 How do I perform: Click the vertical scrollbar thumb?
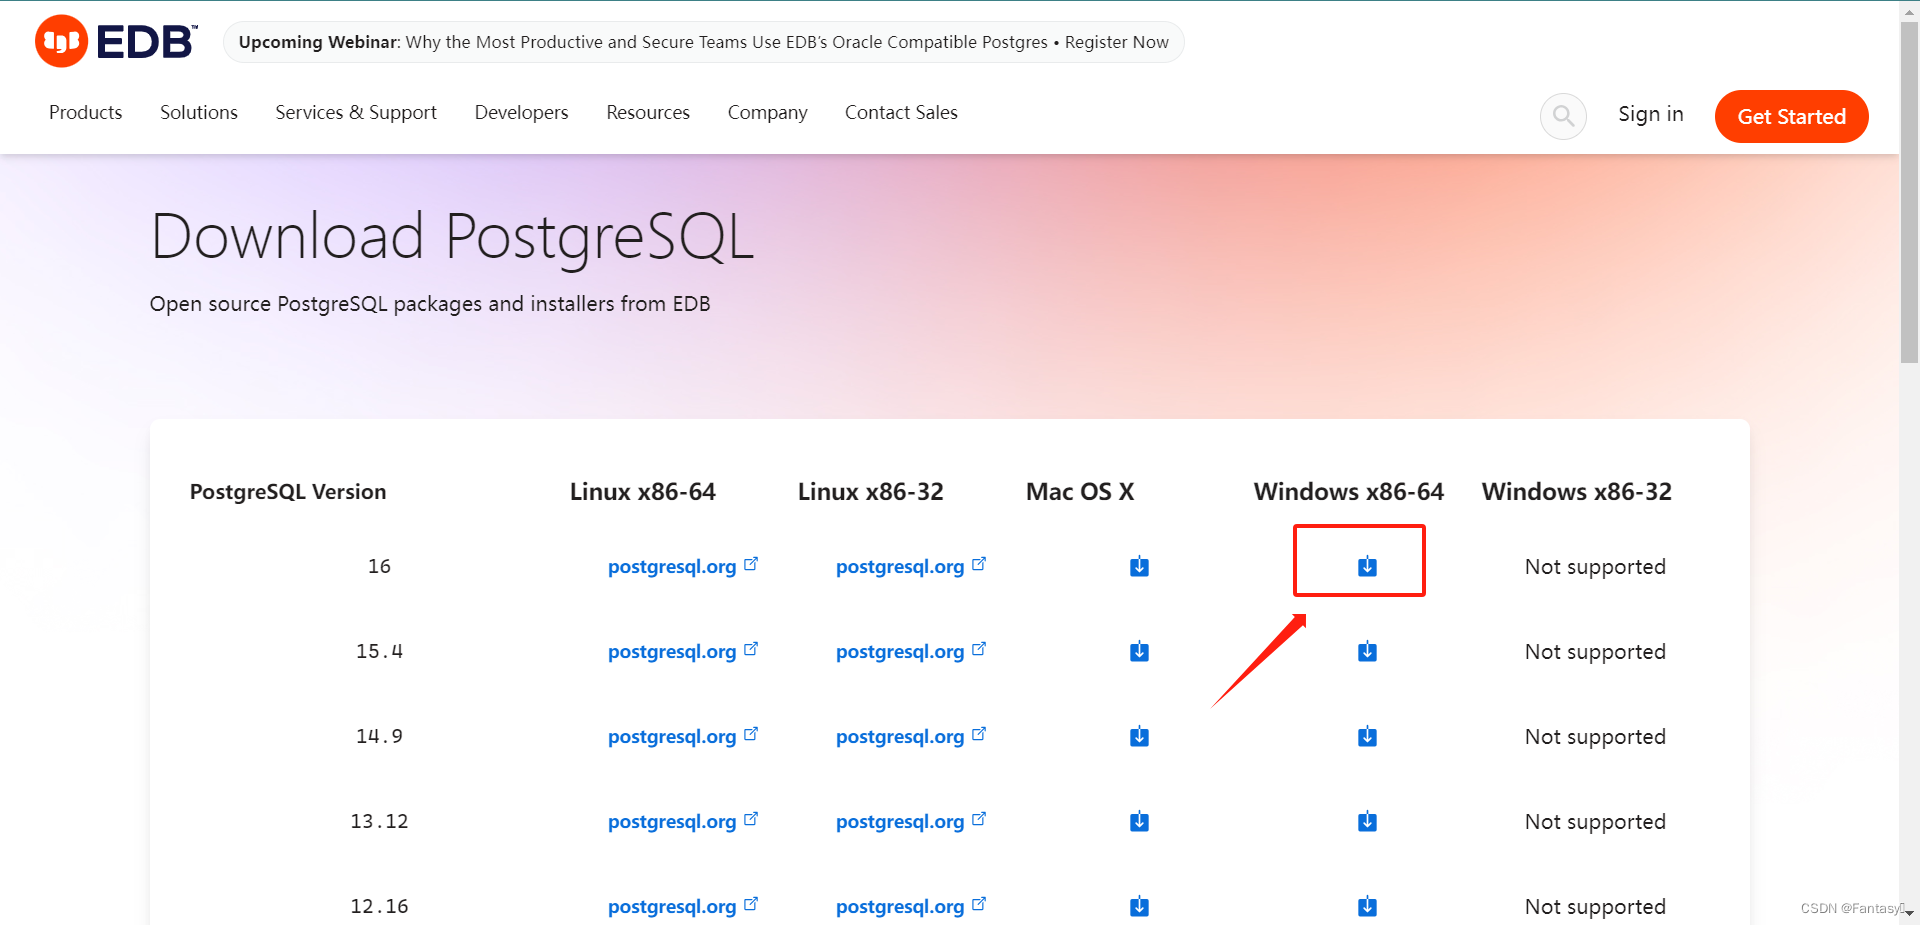(1909, 190)
